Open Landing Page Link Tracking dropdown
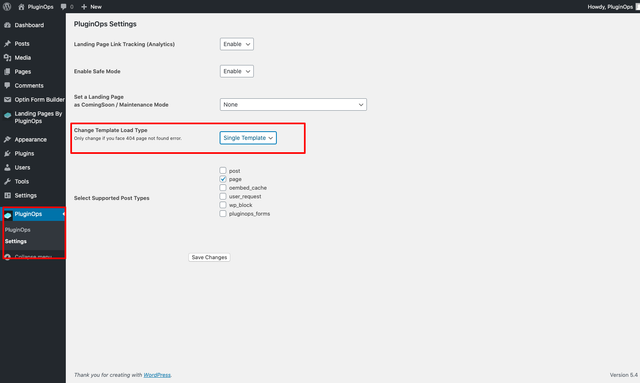 pos(237,44)
